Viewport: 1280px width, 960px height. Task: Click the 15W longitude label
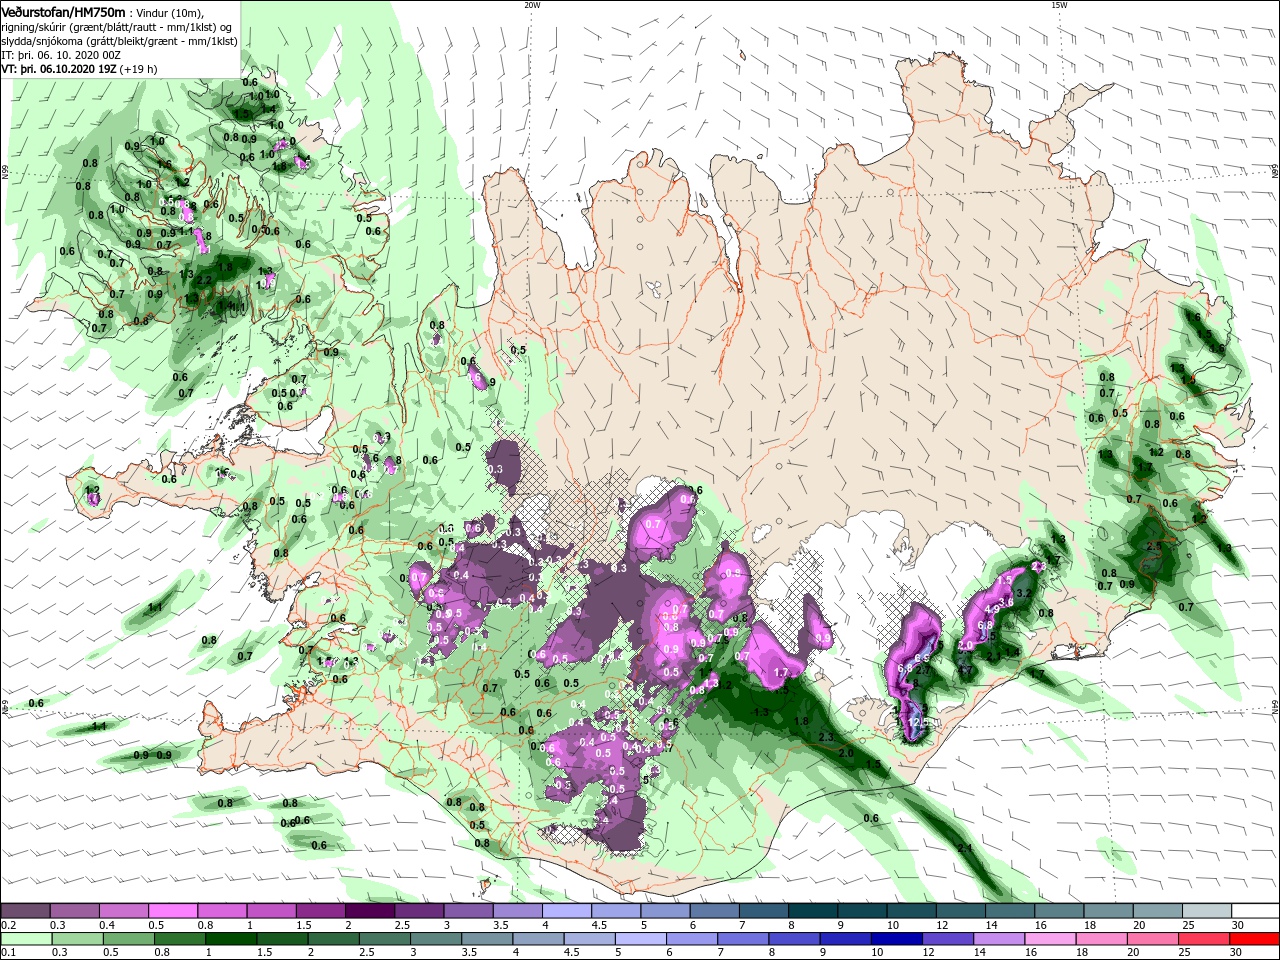coord(1059,4)
